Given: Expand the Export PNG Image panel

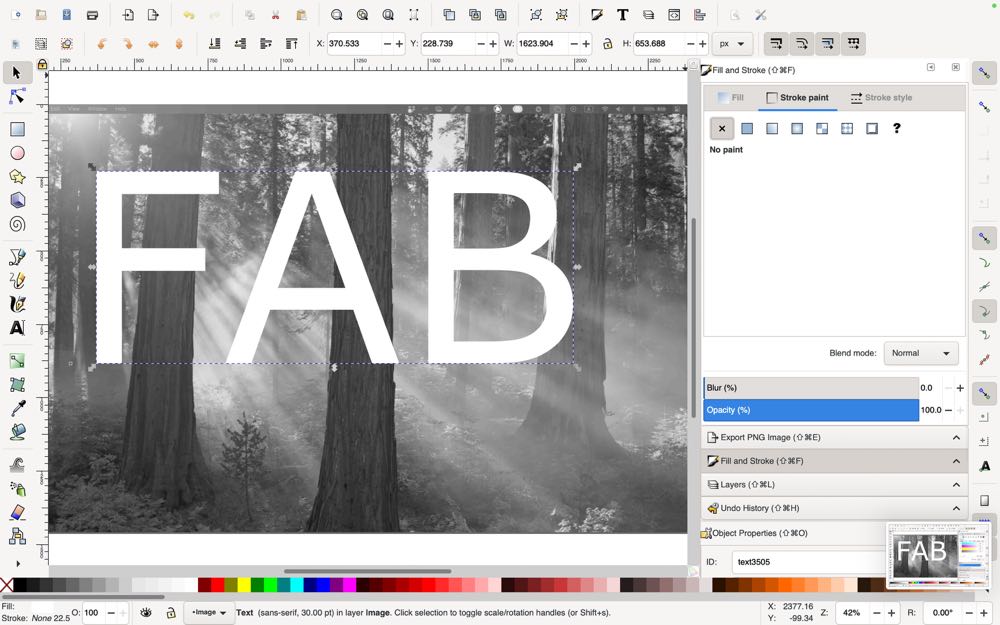Looking at the screenshot, I should point(834,438).
